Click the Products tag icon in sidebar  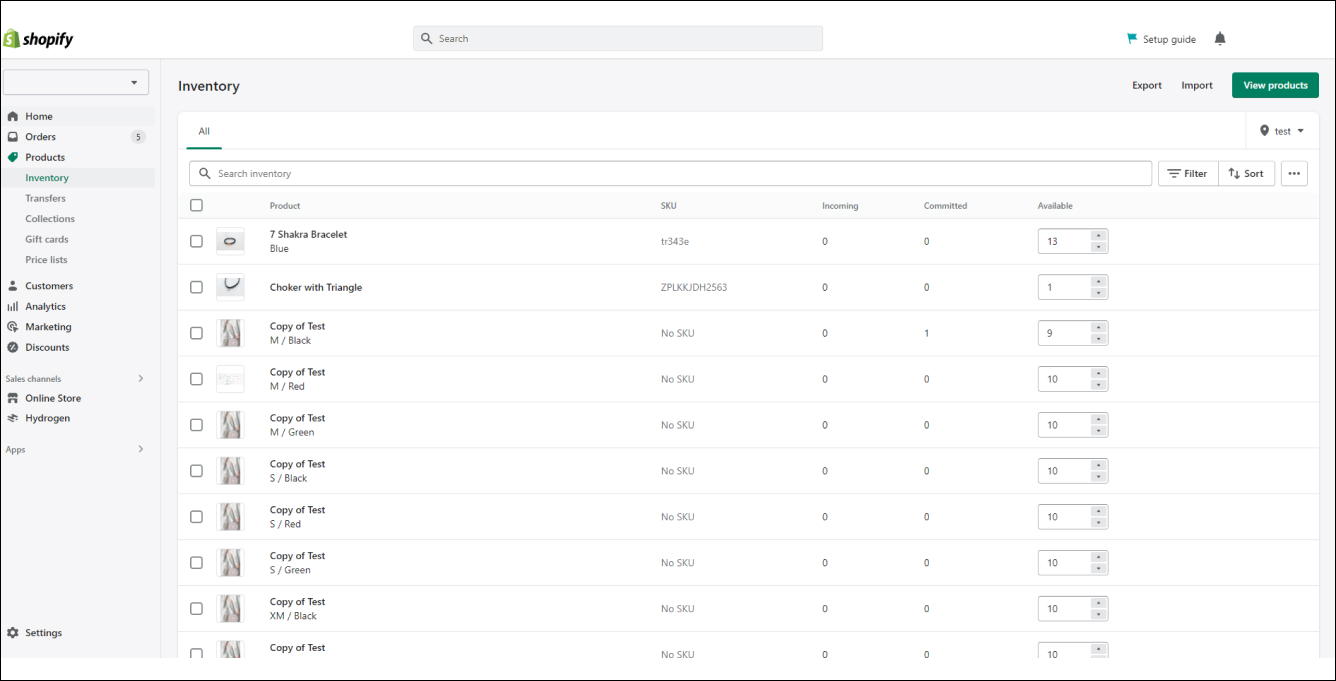click(13, 157)
